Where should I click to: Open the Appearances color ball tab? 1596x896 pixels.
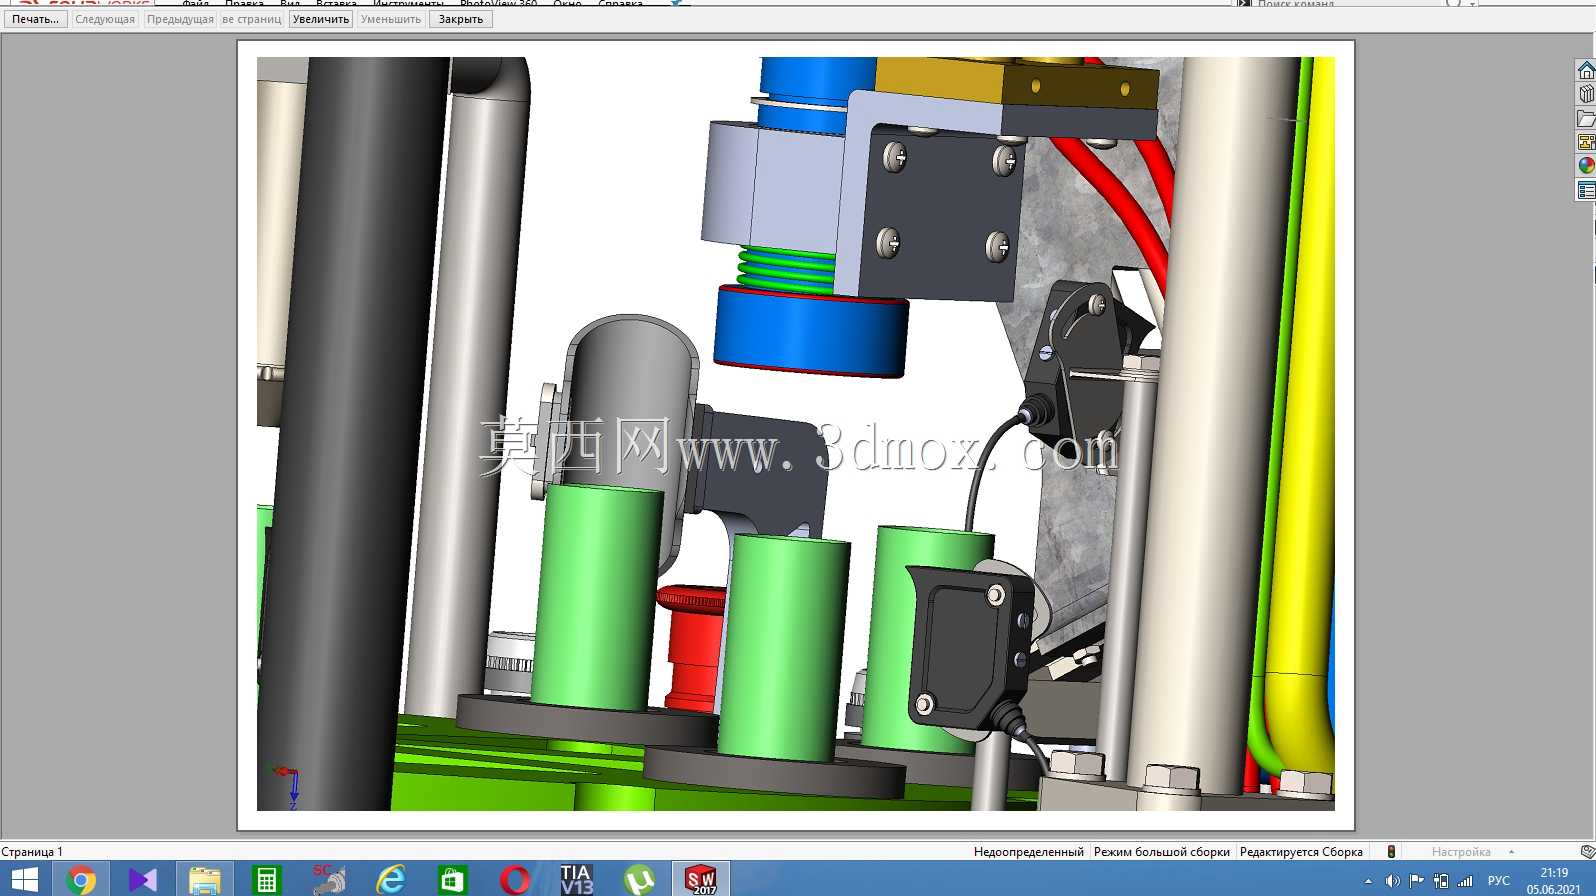[1586, 166]
